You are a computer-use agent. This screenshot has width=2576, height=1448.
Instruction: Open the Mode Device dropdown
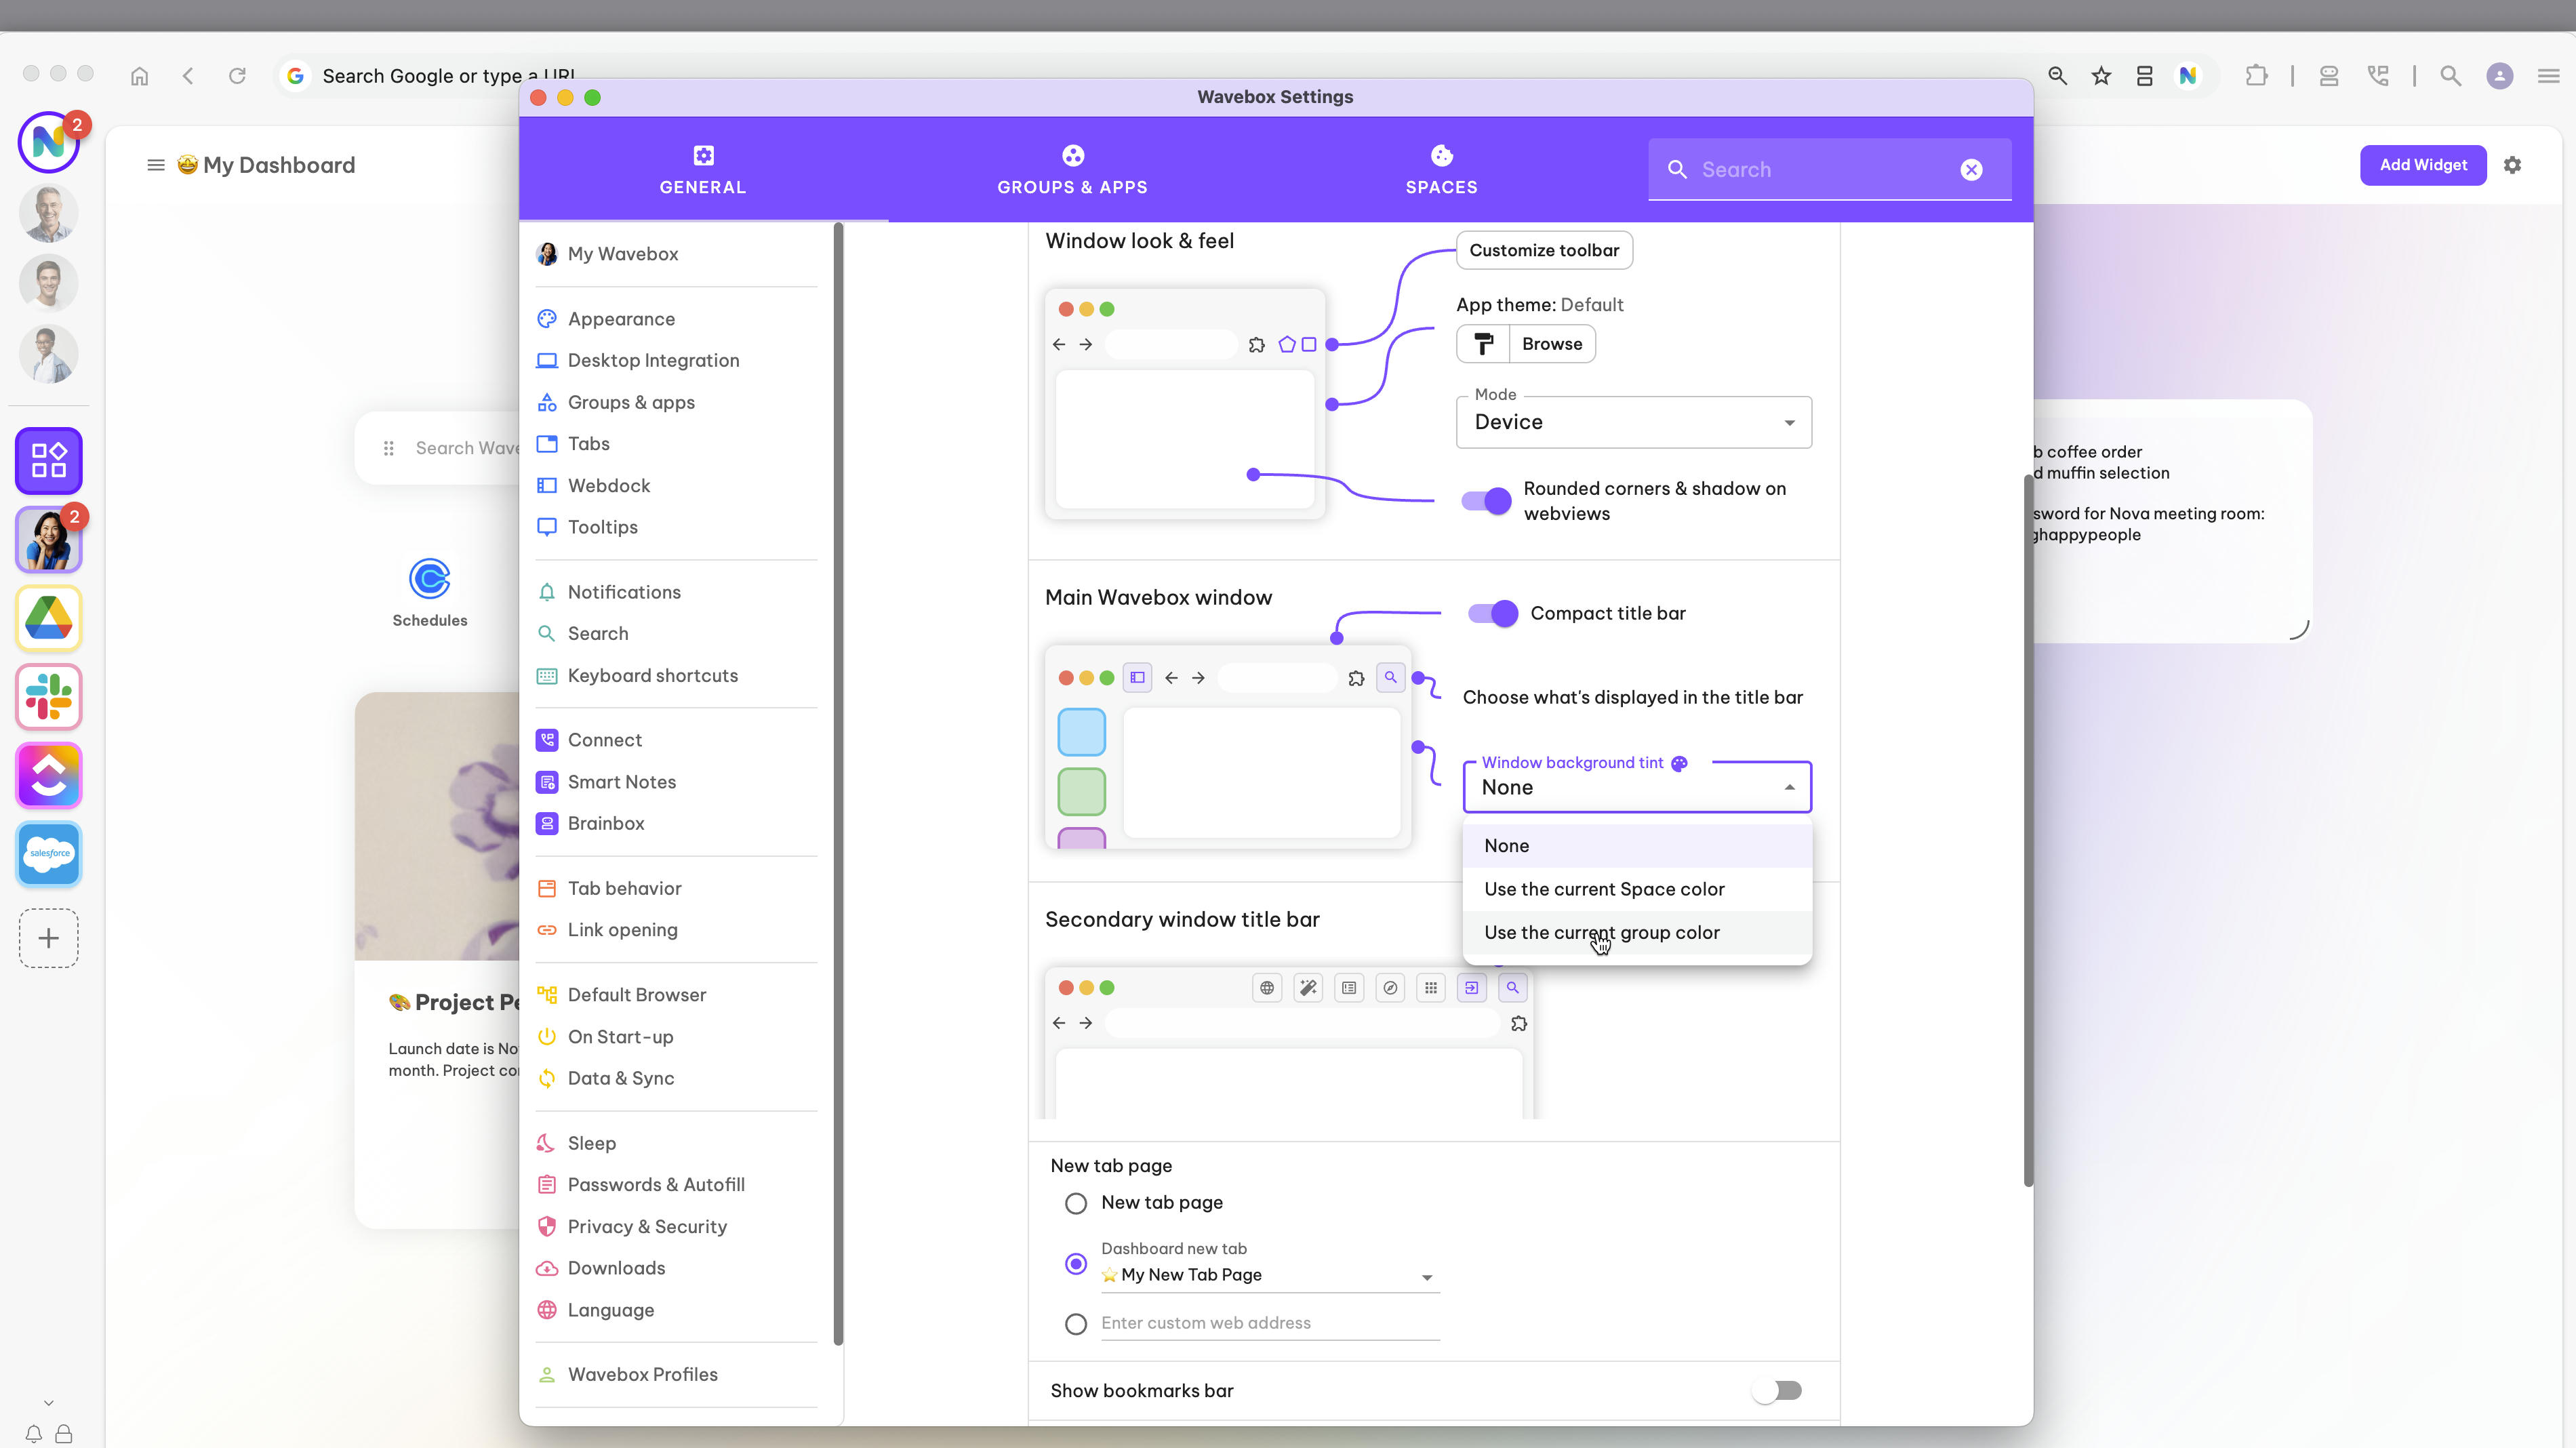(1633, 422)
